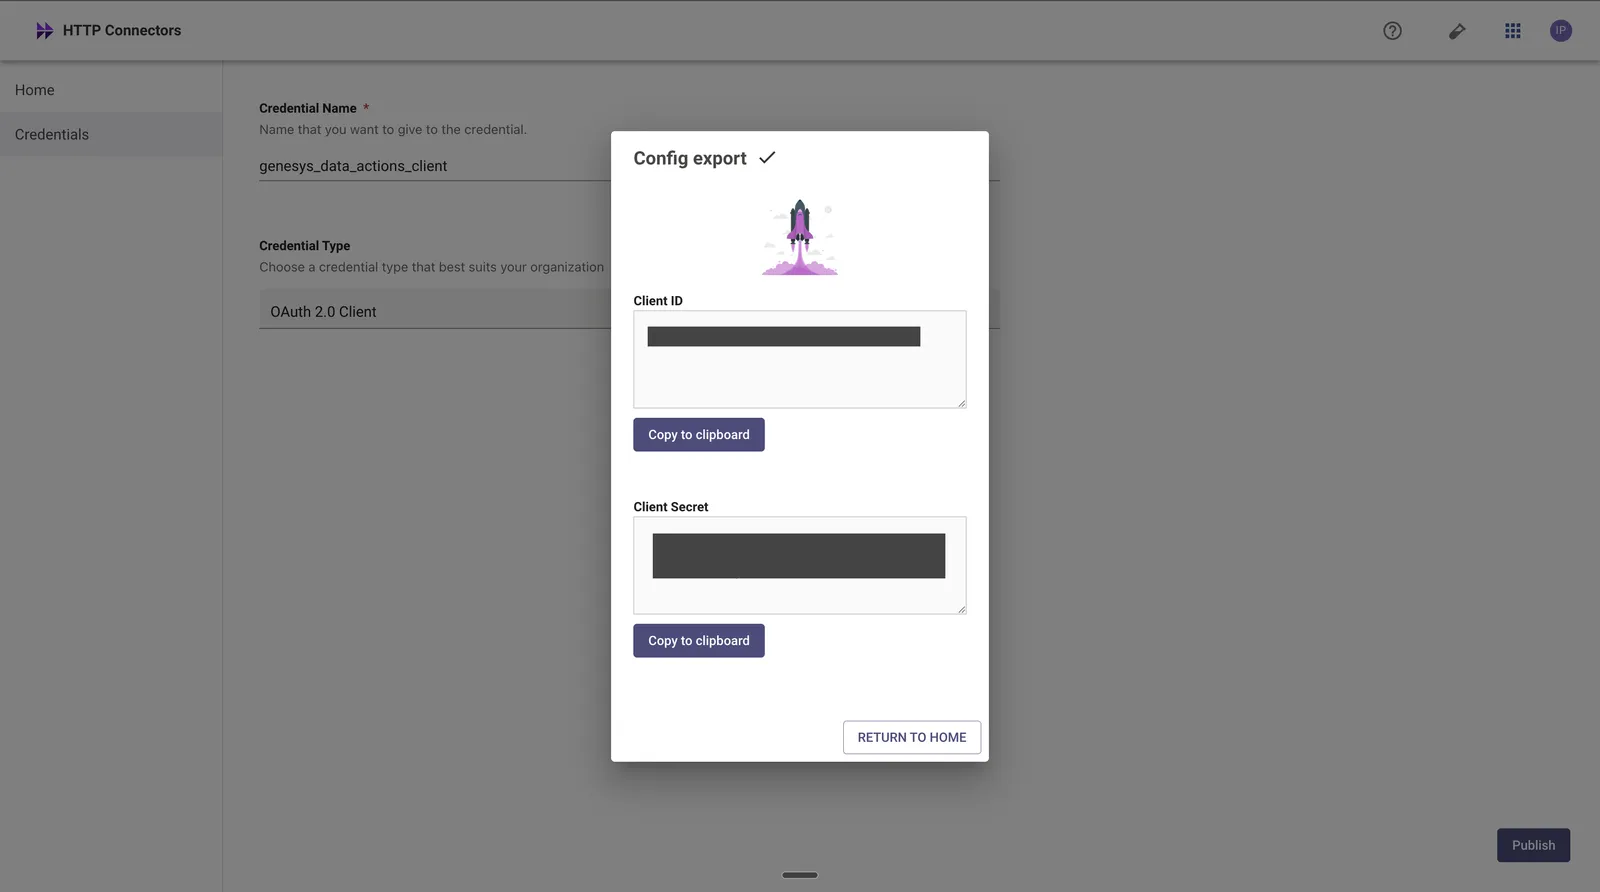Click the Publish button

pos(1533,845)
